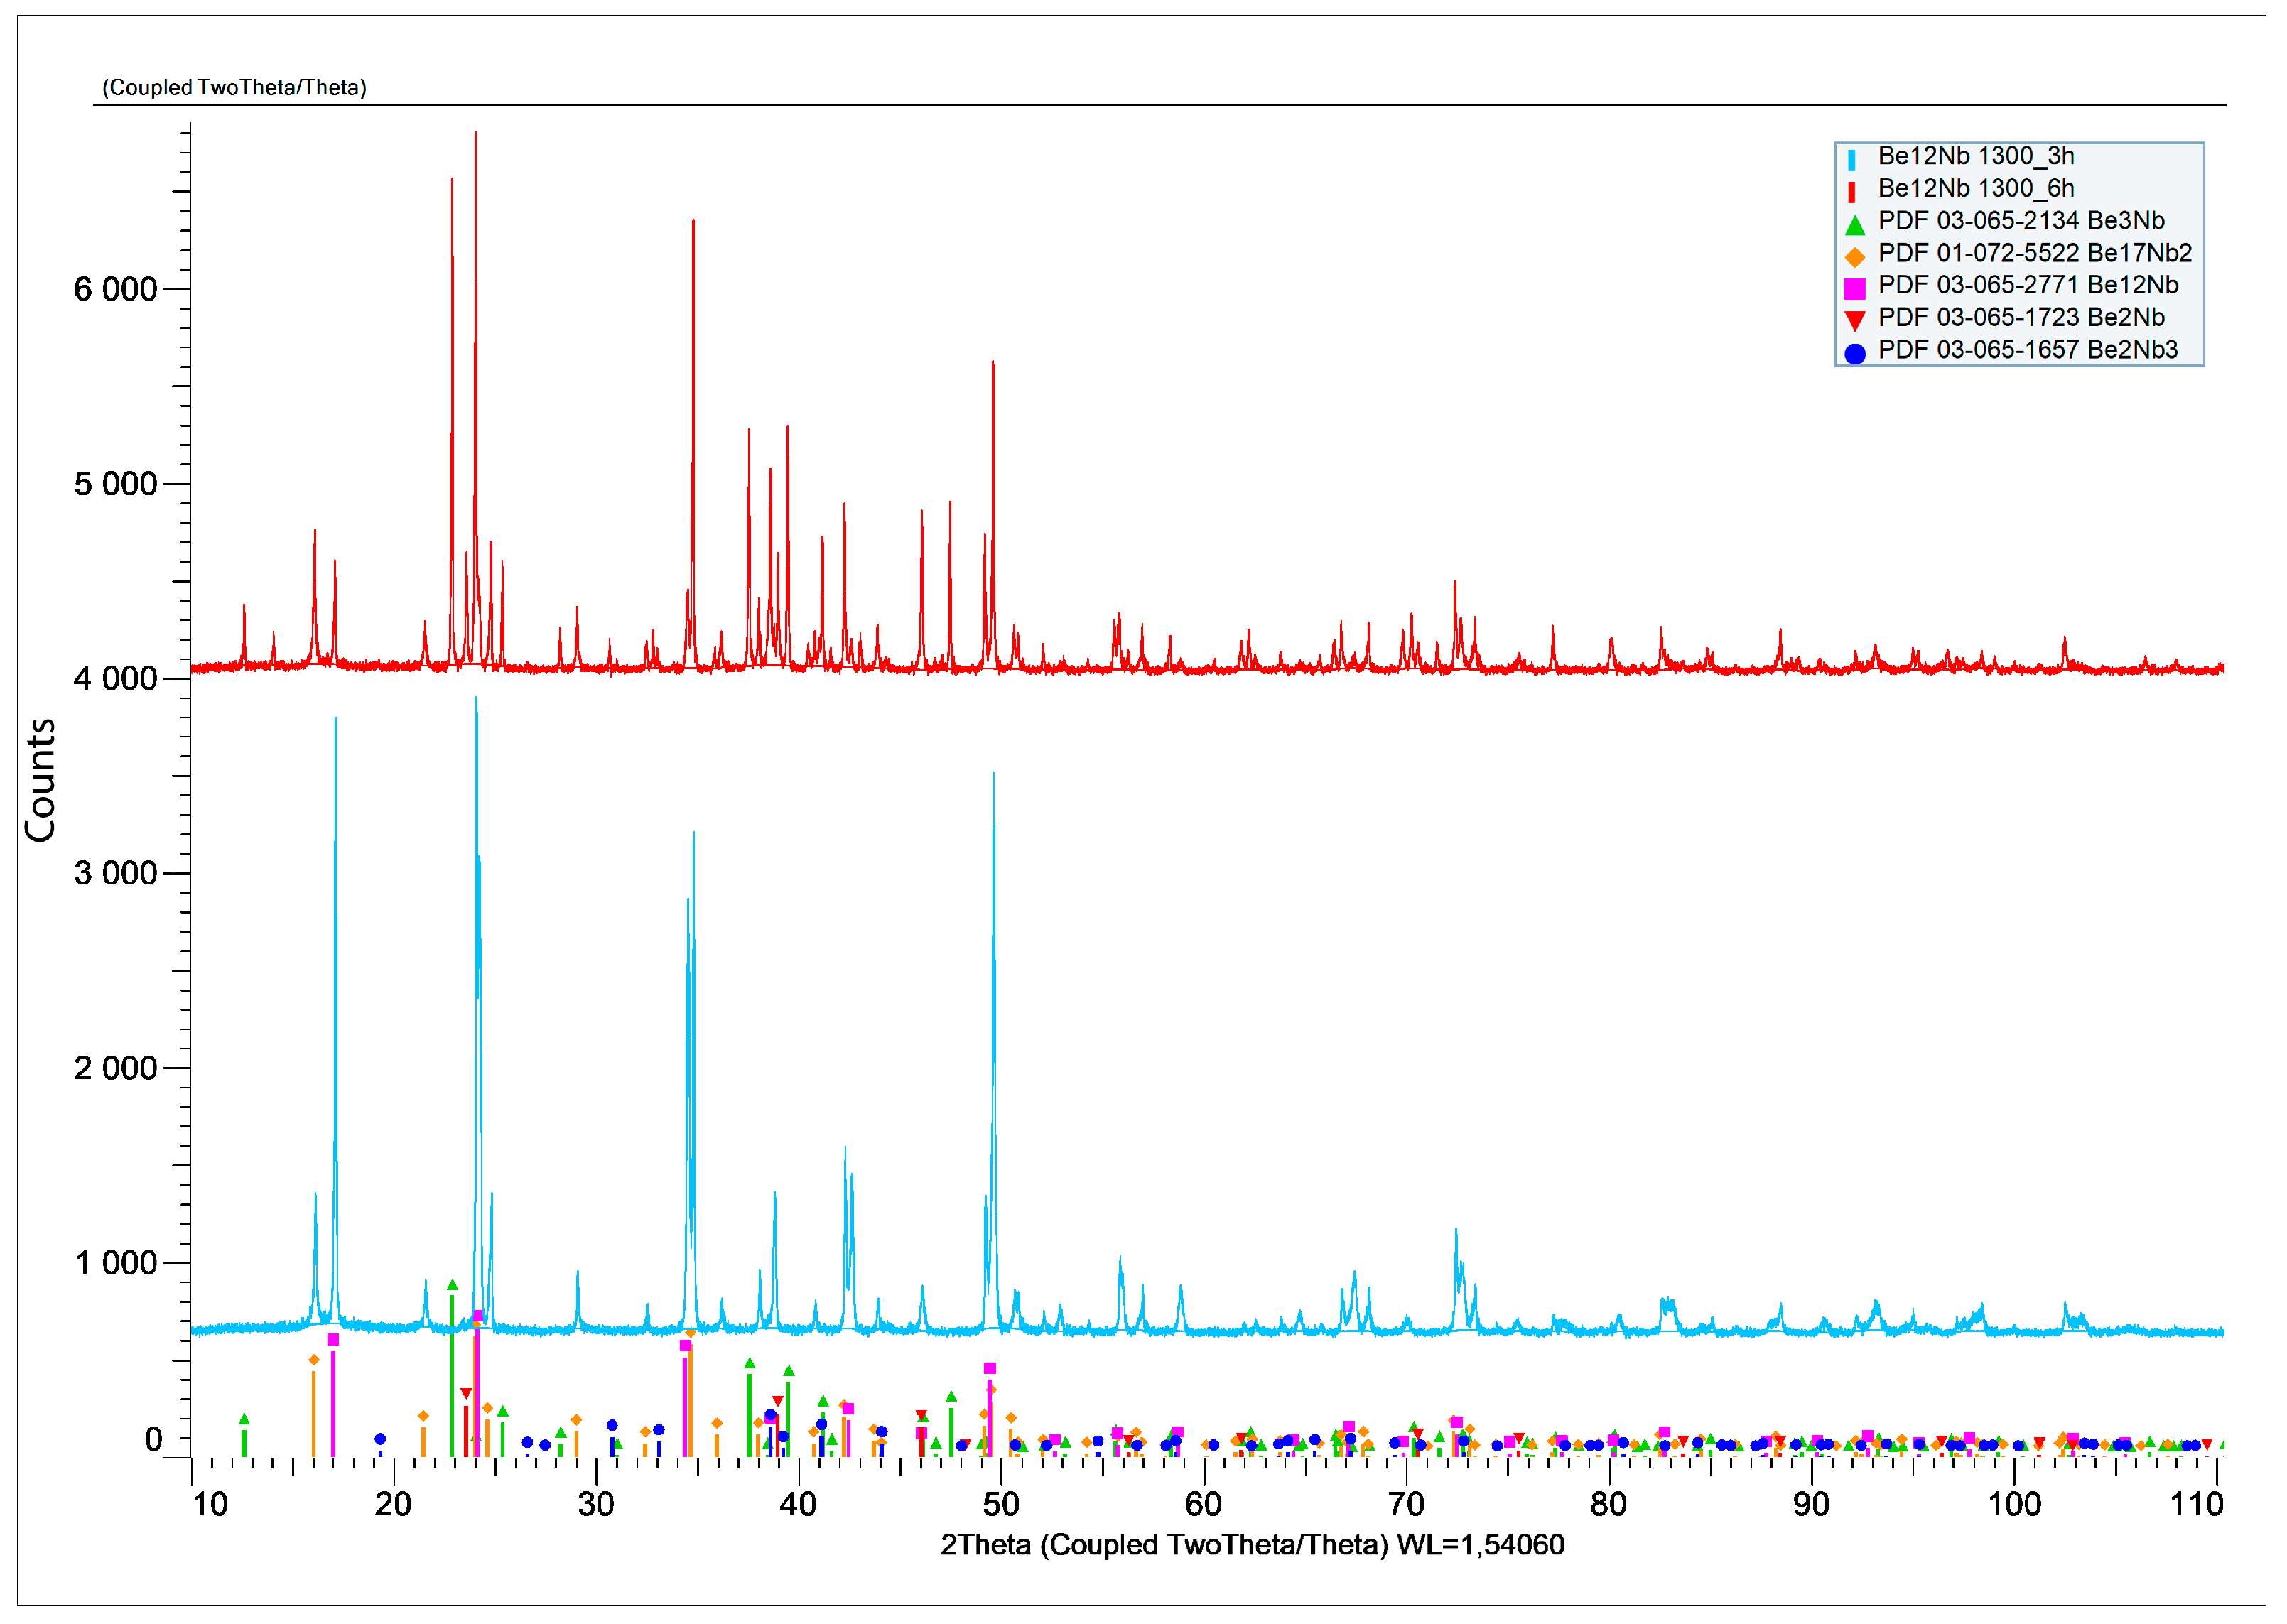The image size is (2287, 1624).
Task: Click the magenta square marker near 17 degrees
Action: 333,1340
